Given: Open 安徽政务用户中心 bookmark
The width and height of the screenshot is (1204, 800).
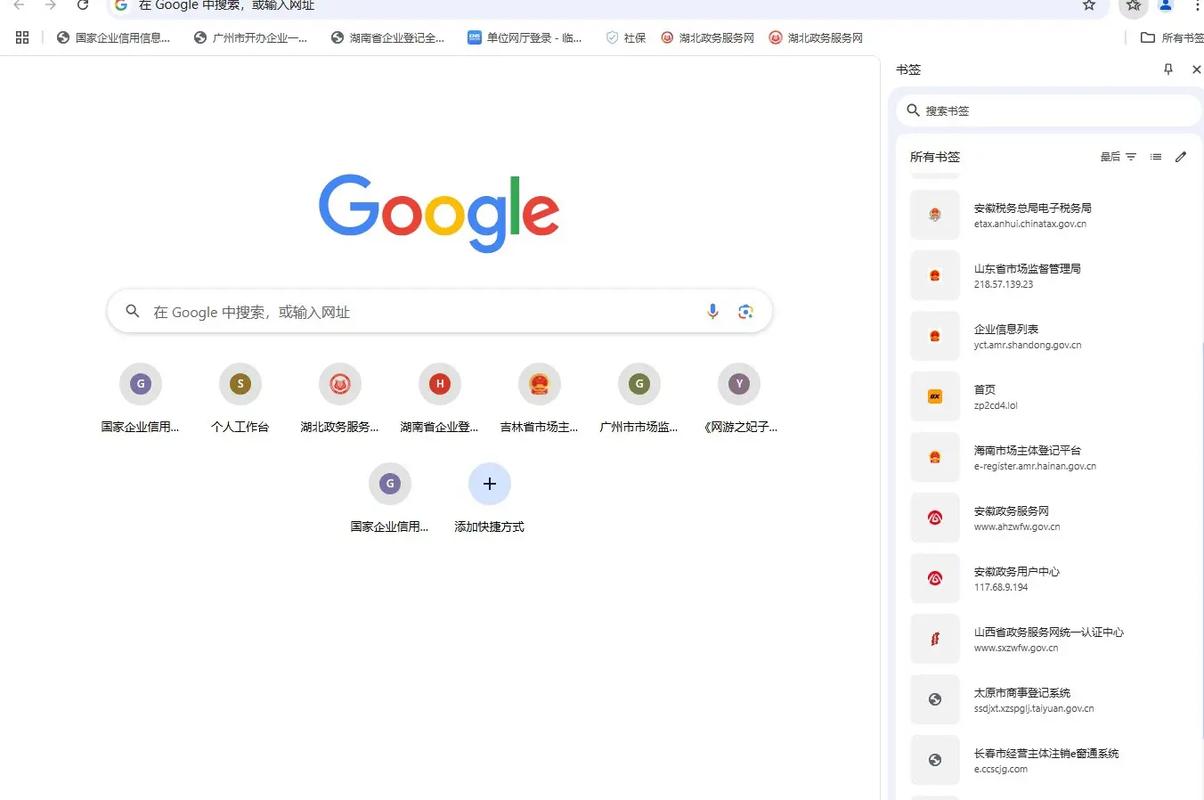Looking at the screenshot, I should pos(1050,579).
